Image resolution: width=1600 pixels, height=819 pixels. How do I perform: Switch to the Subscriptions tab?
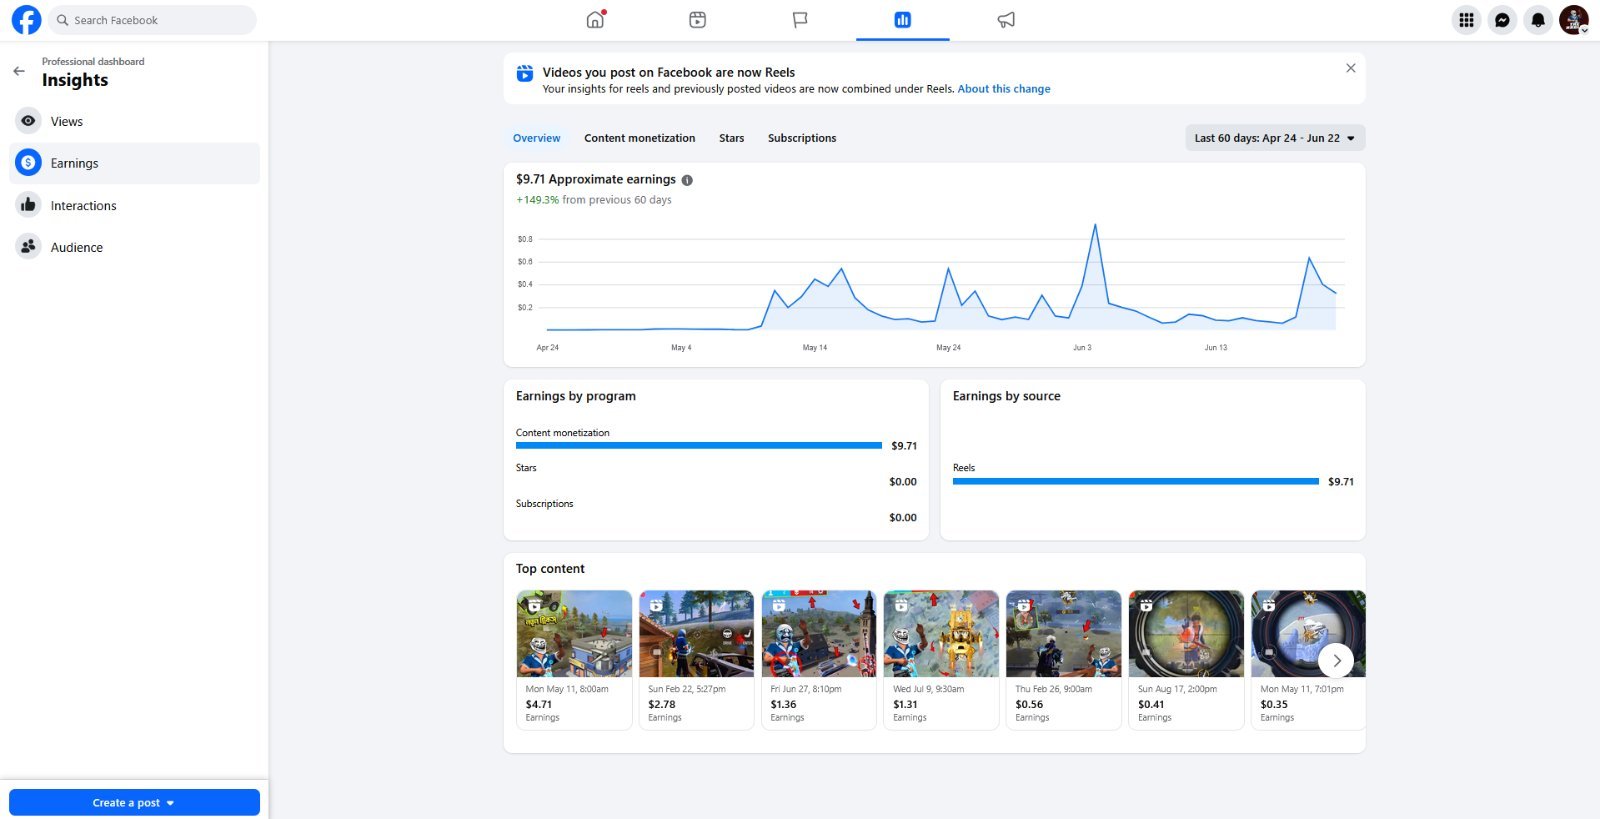click(802, 138)
